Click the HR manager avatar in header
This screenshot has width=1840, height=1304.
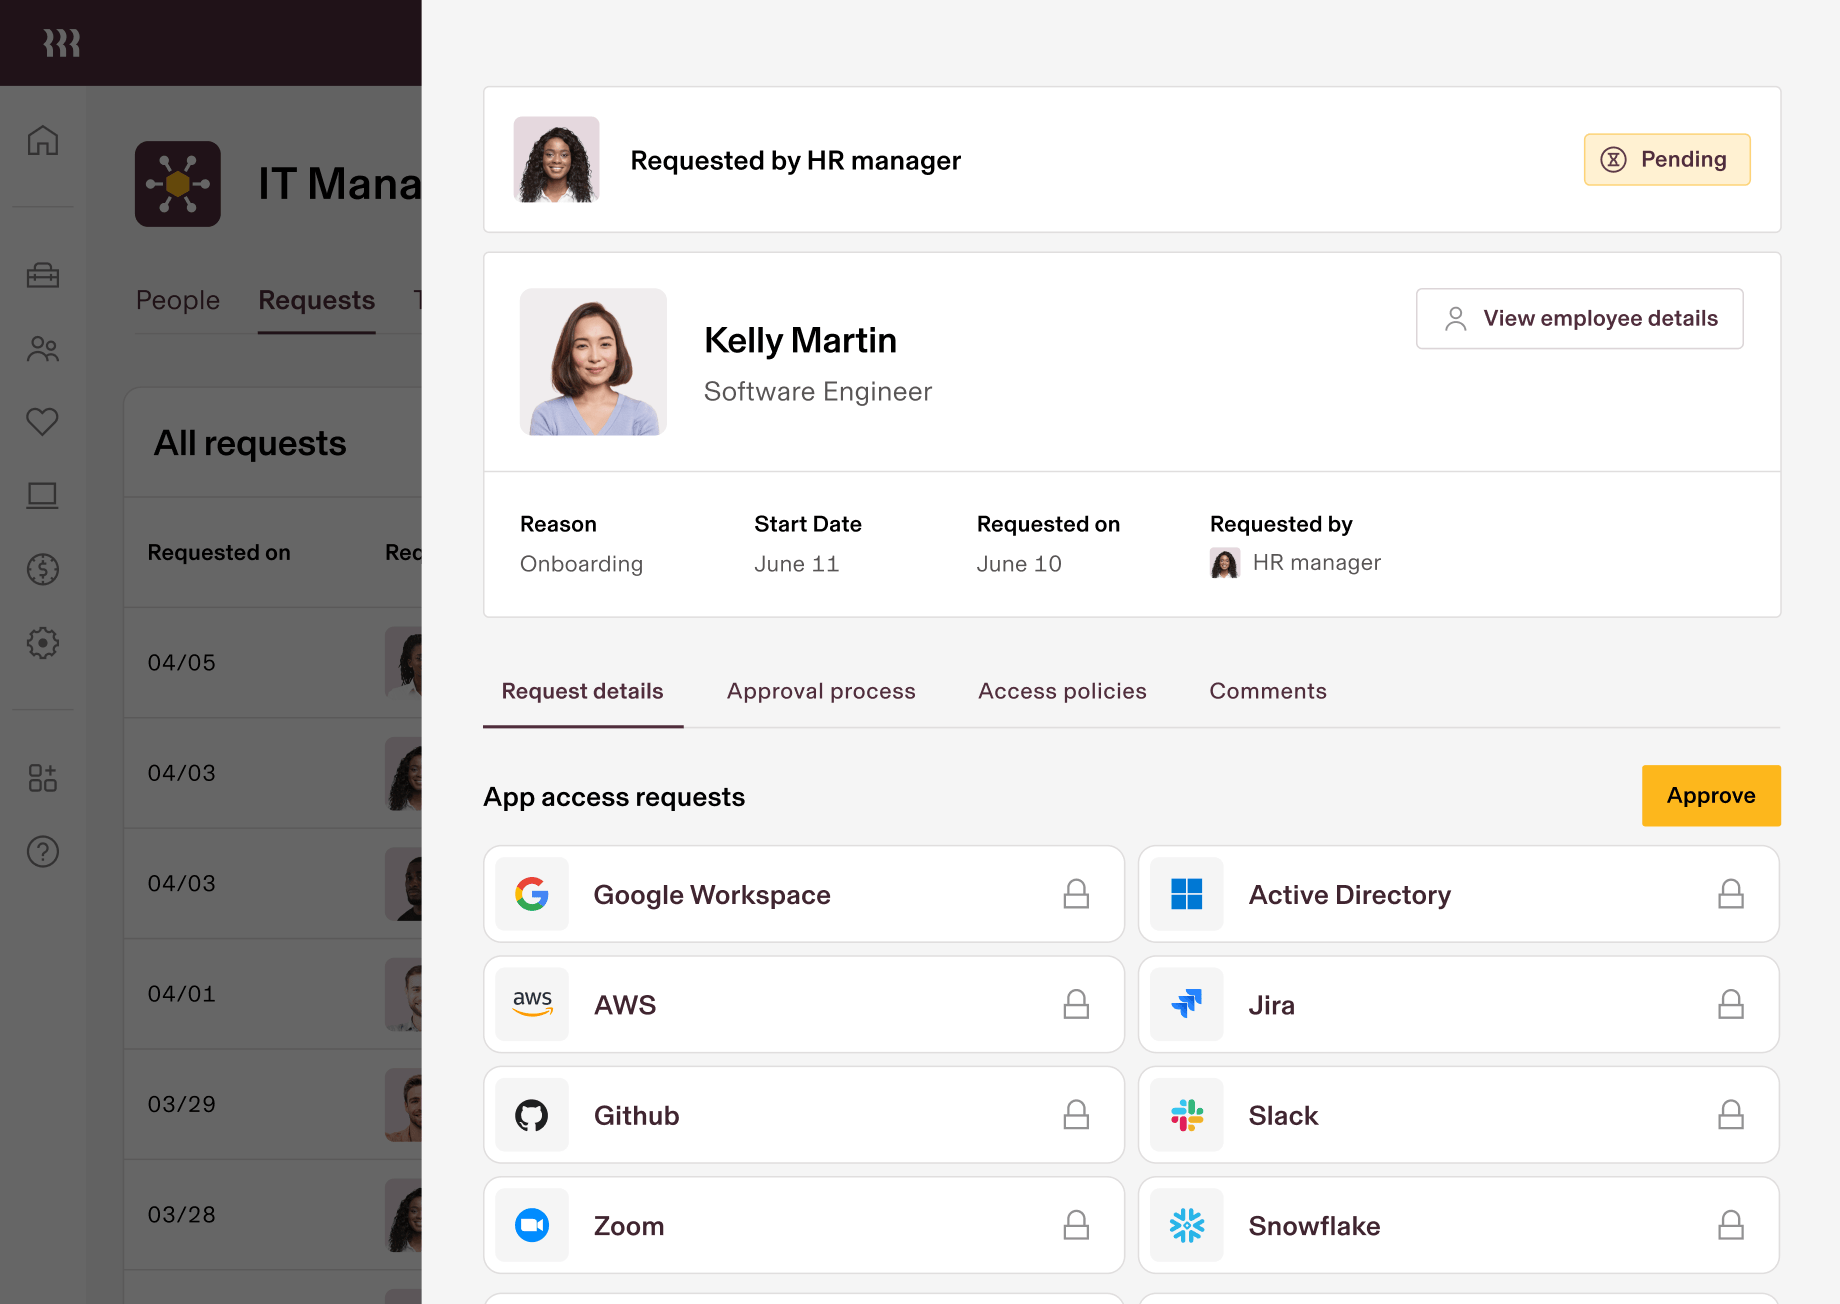(x=557, y=160)
